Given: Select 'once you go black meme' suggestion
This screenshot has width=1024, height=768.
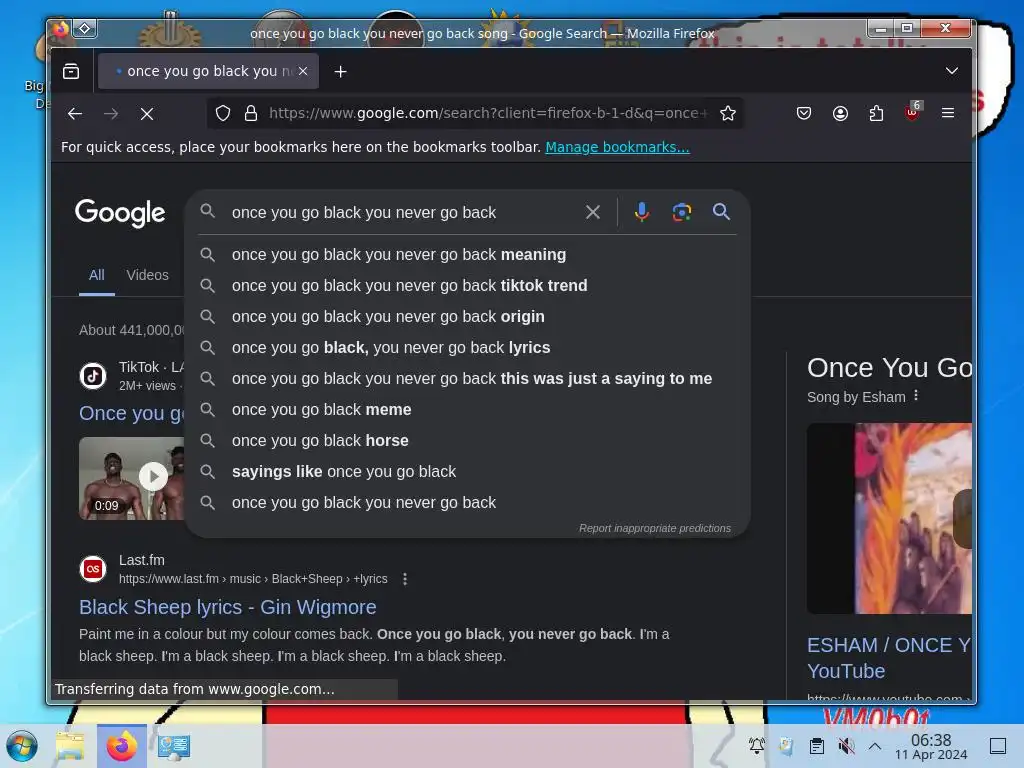Looking at the screenshot, I should point(468,409).
